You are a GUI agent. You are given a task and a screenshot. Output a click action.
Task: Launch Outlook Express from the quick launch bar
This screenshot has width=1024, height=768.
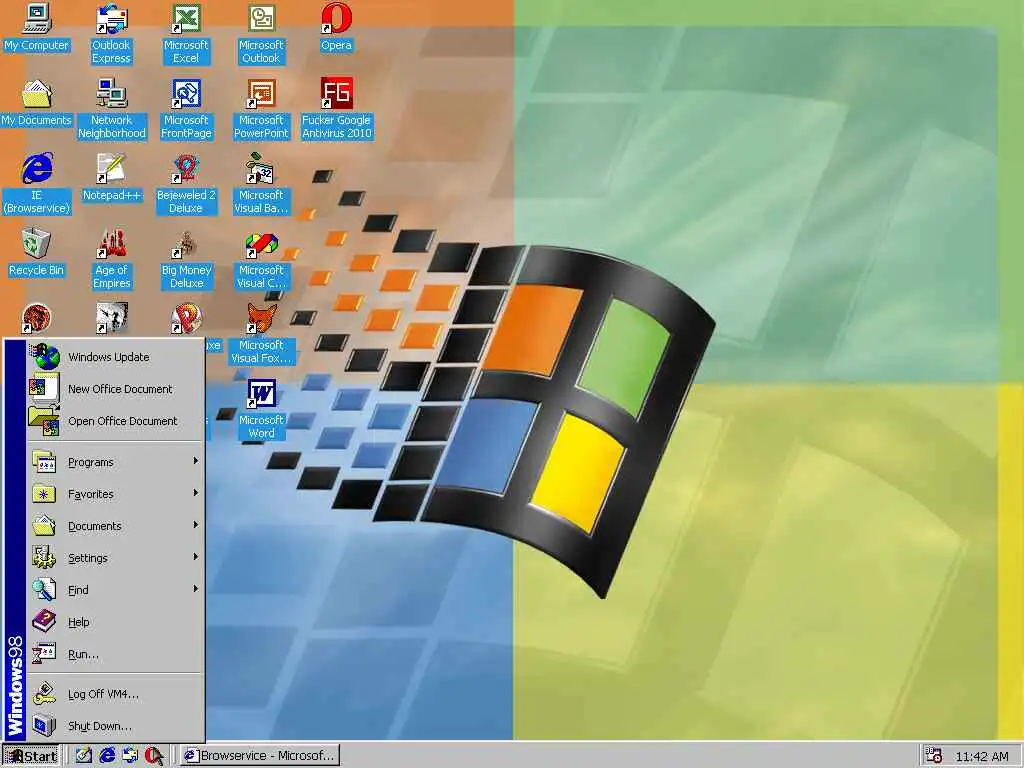pos(130,756)
